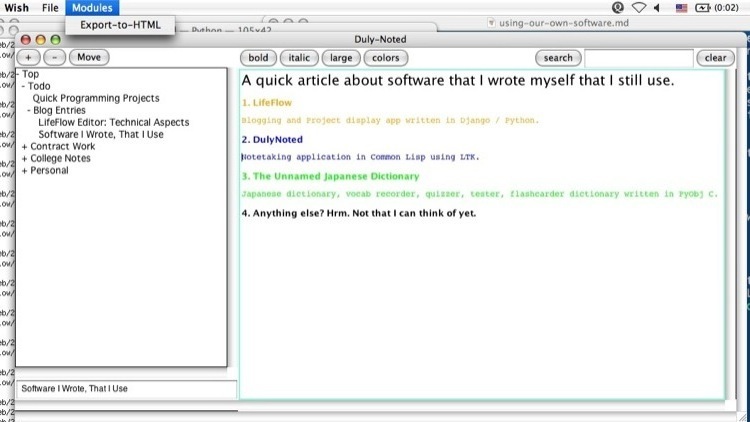This screenshot has width=750, height=422.
Task: Select Software I Wrote, That I Use note
Action: 101,134
